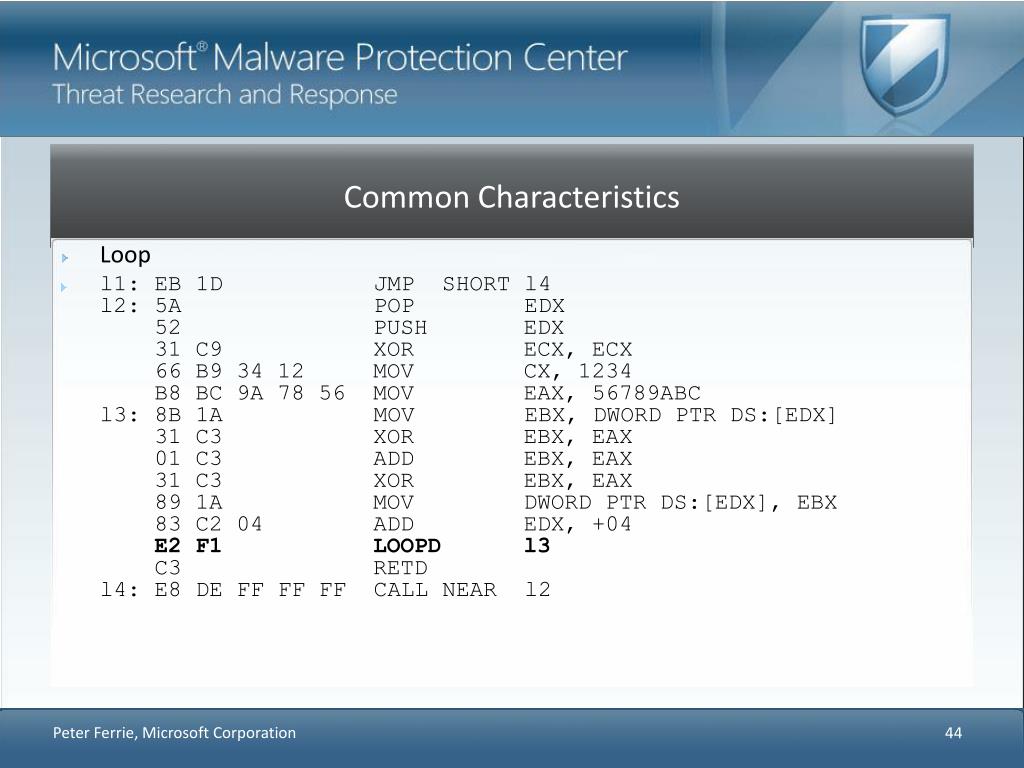Screen dimensions: 1024x768
Task: Click the RETD instruction
Action: point(400,568)
